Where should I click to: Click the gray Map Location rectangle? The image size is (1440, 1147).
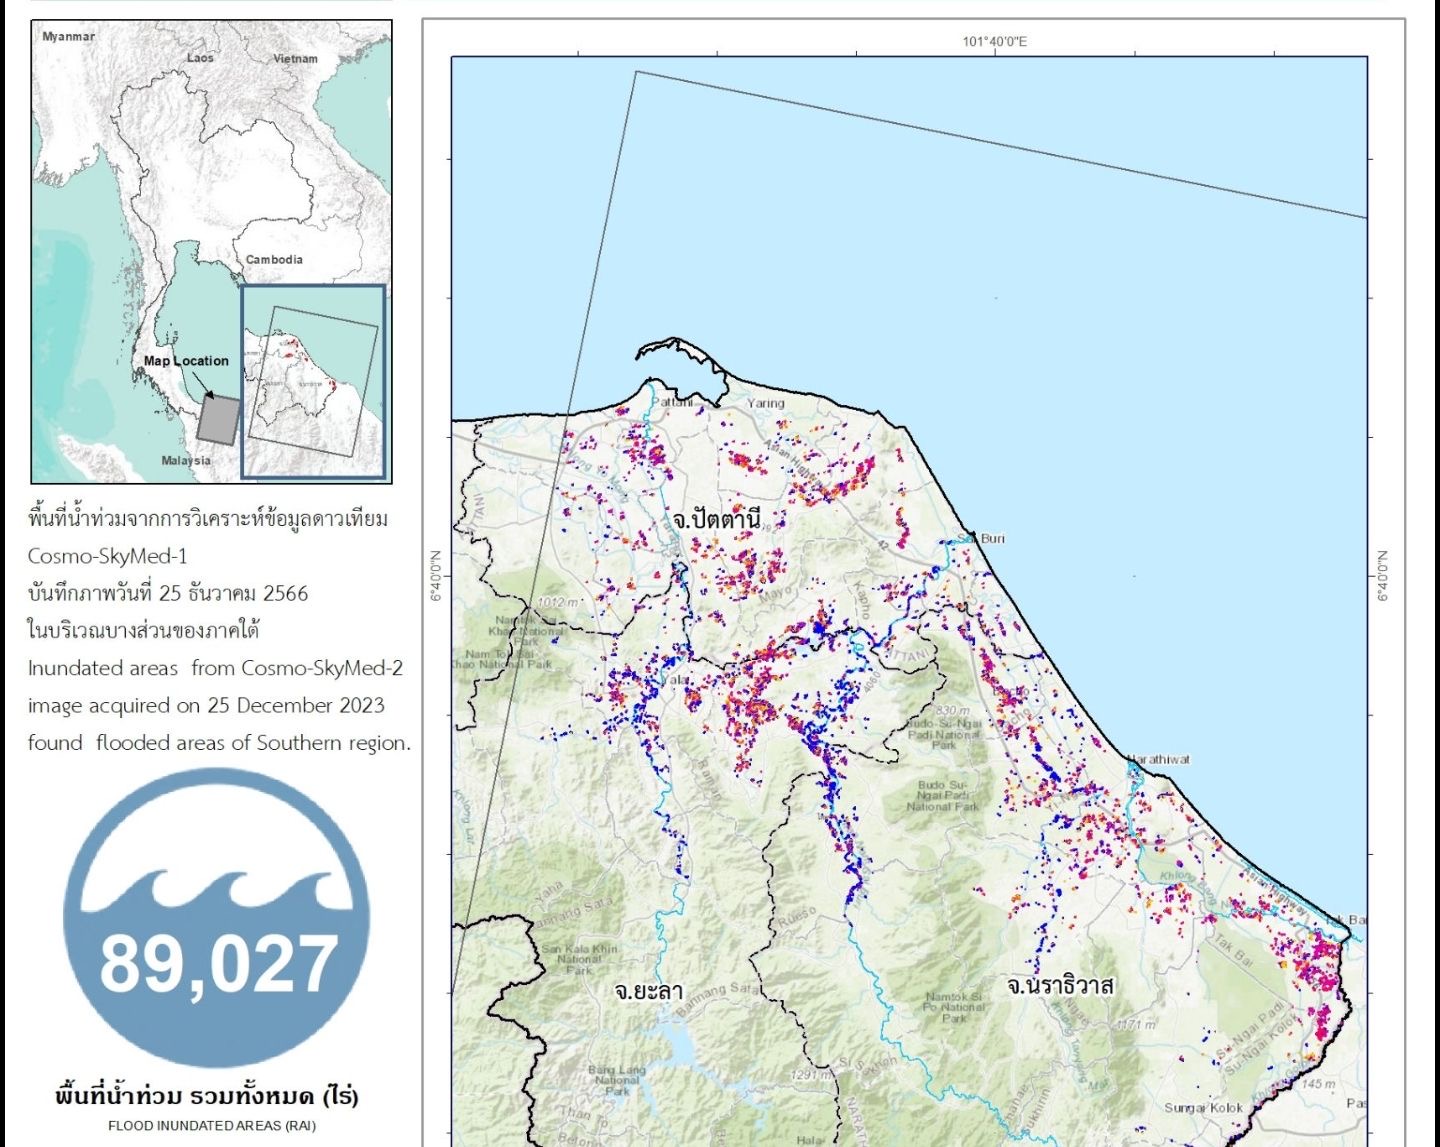[218, 419]
